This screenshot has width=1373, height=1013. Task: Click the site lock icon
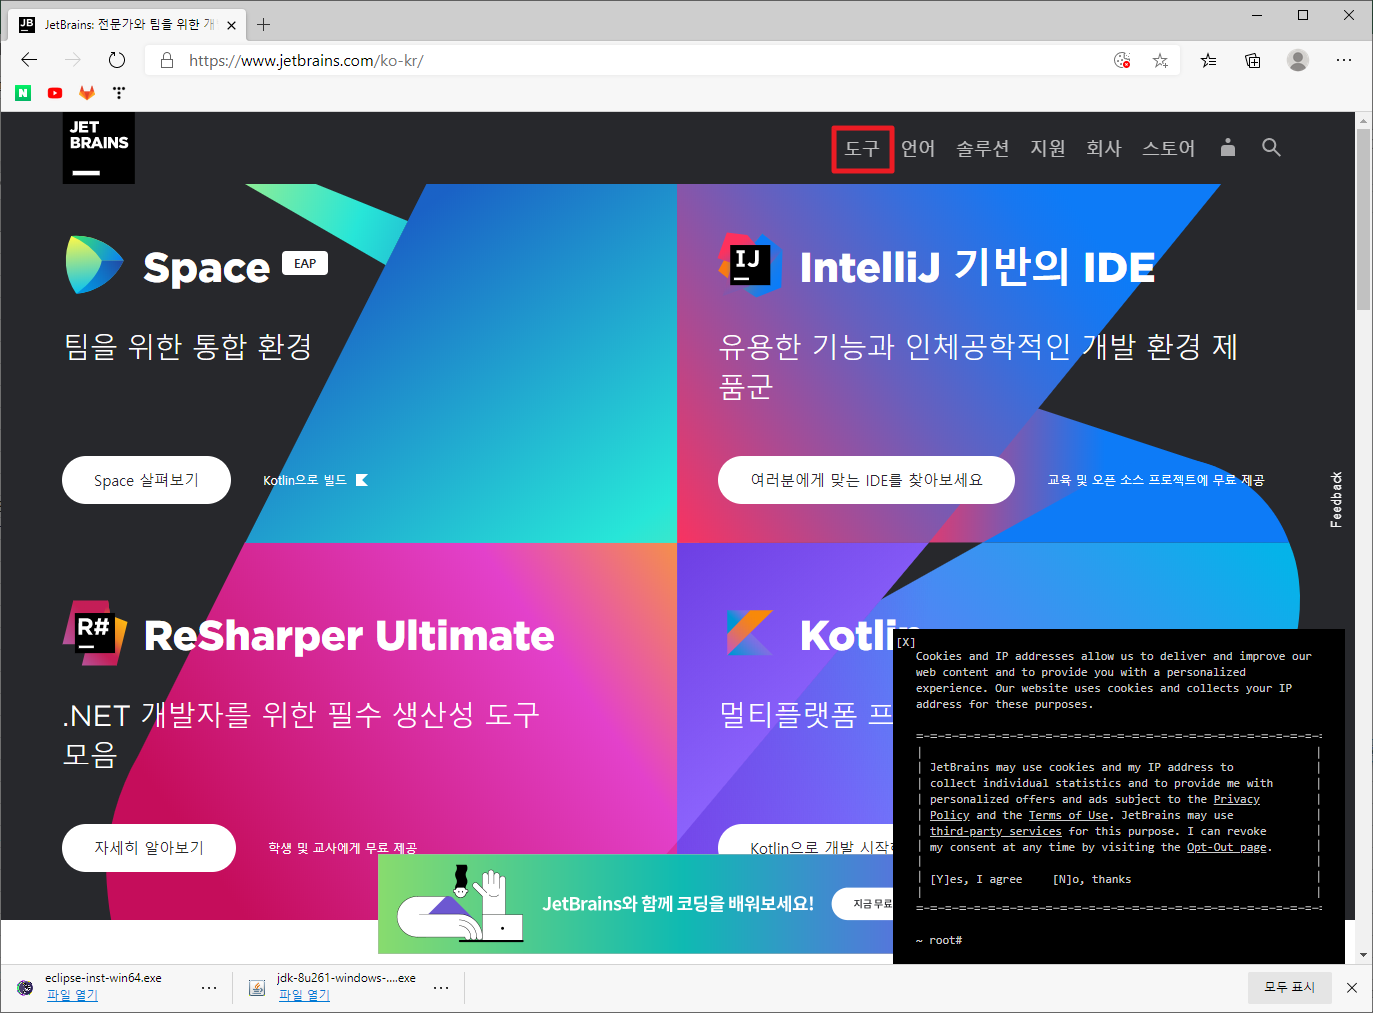coord(167,60)
